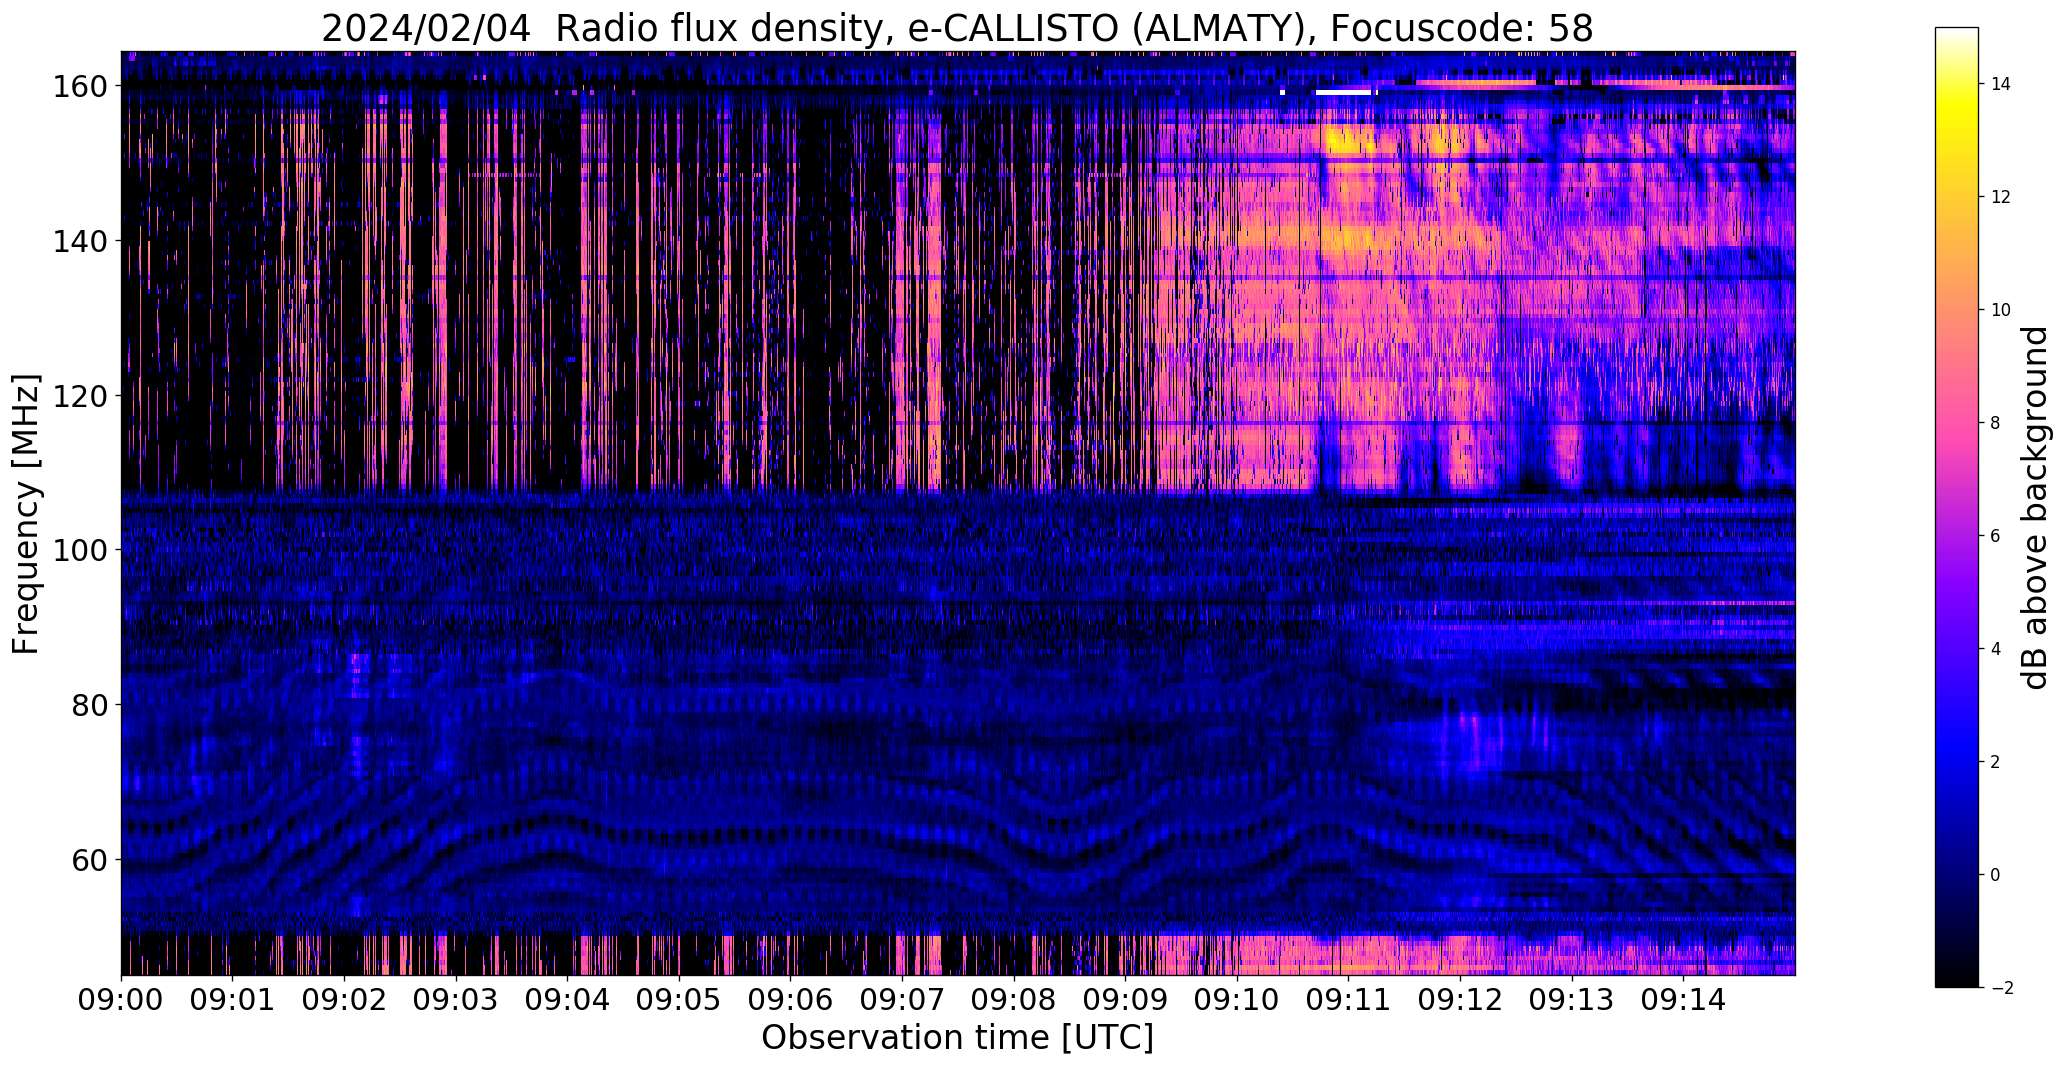Click the 140 frequency tick label
Image resolution: width=2066 pixels, height=1067 pixels.
(79, 242)
